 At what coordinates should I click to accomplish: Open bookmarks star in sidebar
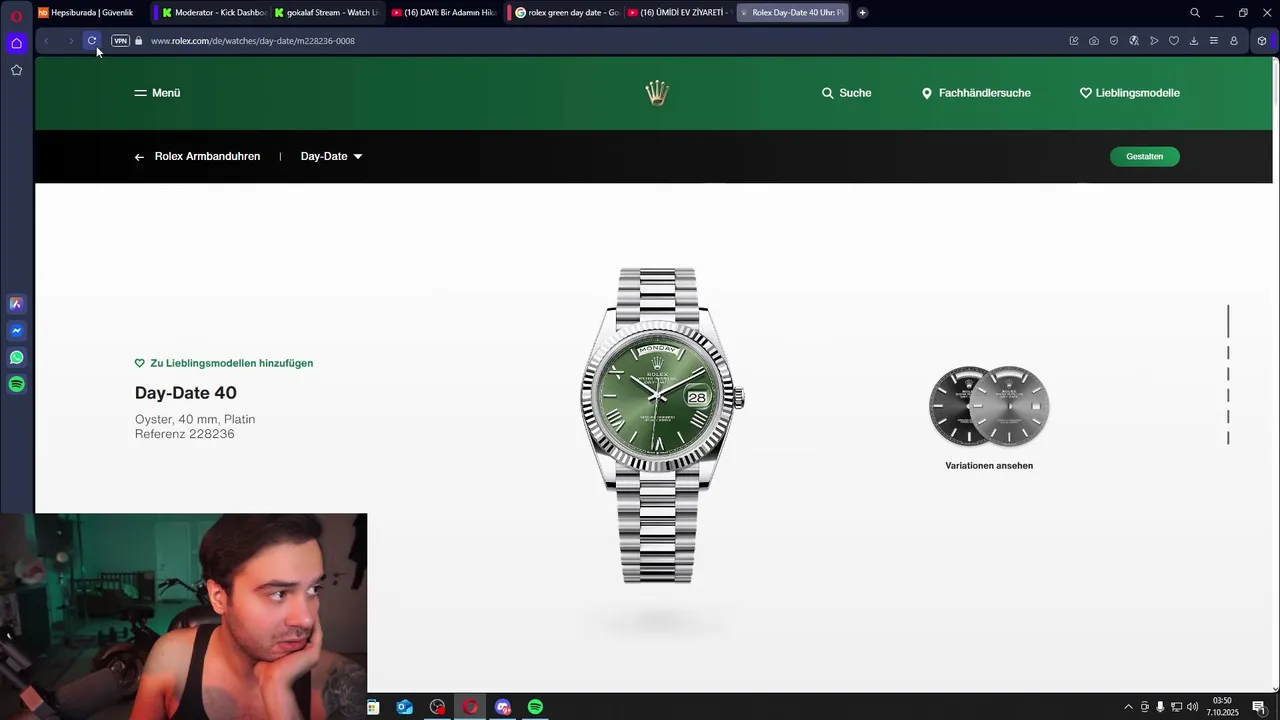(16, 70)
